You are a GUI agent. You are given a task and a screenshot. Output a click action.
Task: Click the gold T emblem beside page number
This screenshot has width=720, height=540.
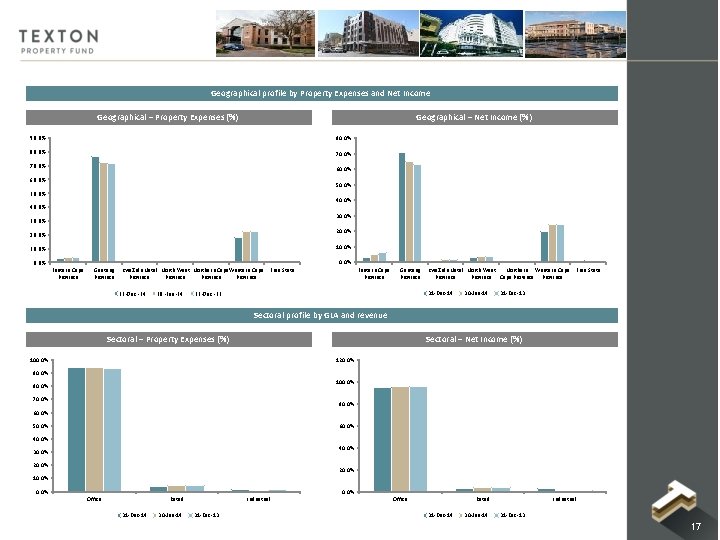point(673,501)
